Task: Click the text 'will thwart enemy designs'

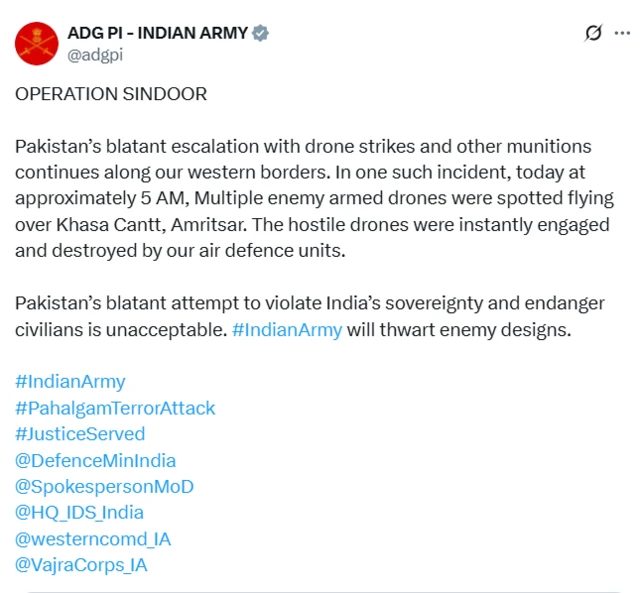Action: pyautogui.click(x=459, y=330)
